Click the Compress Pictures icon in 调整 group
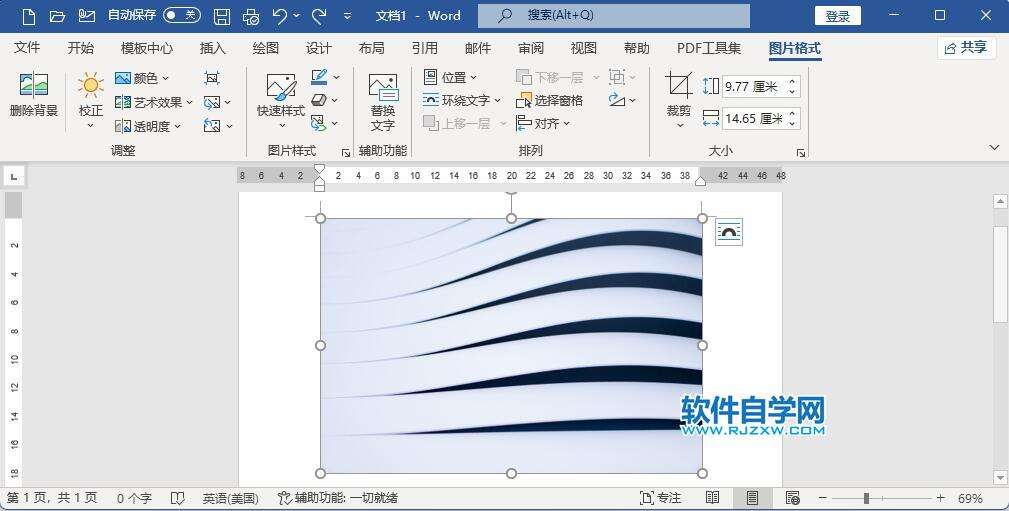Screen dimensions: 1009x511 (212, 78)
